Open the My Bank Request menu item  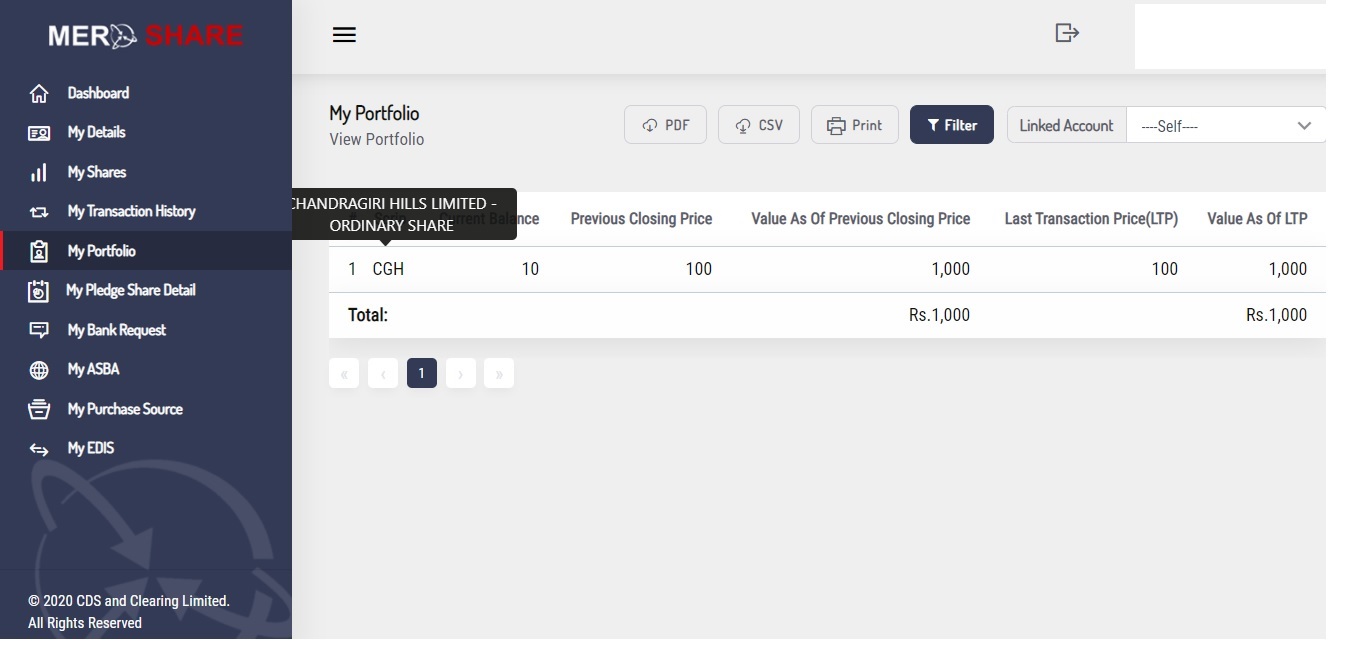[116, 330]
